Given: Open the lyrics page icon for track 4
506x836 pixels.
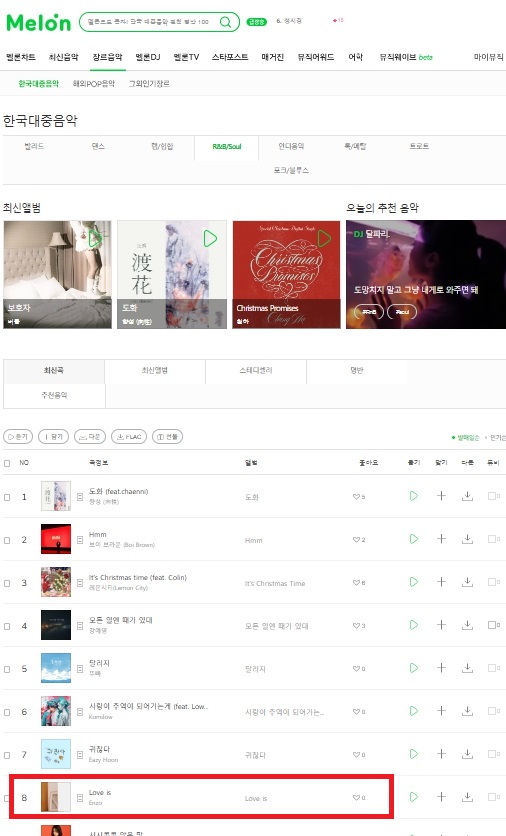Looking at the screenshot, I should pyautogui.click(x=80, y=626).
